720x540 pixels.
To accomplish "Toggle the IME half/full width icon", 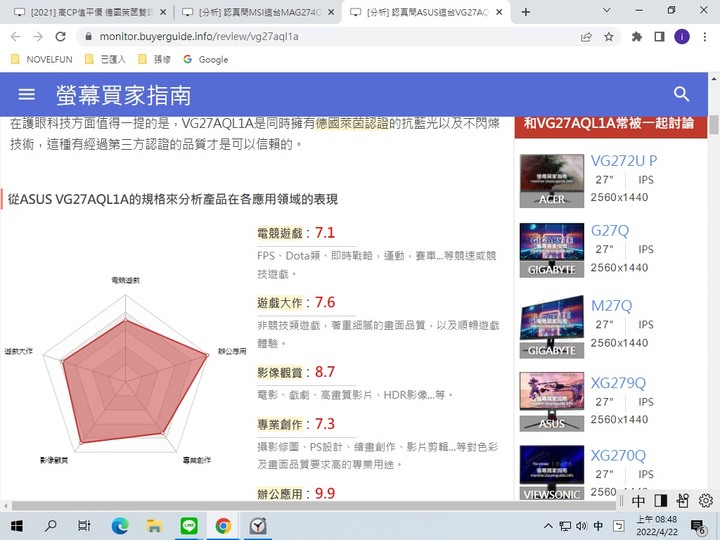I will 661,501.
